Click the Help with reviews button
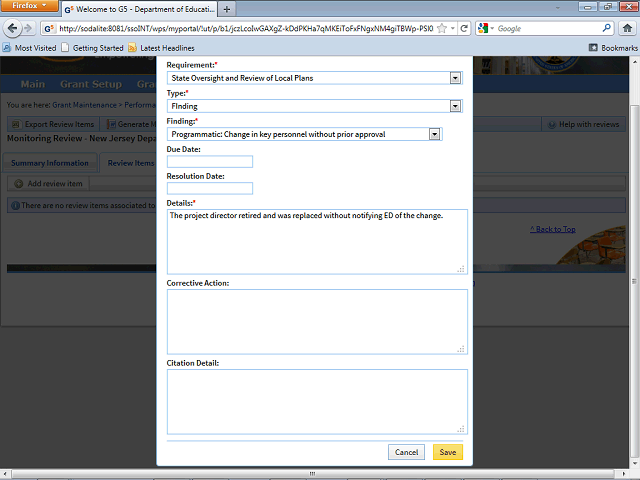Screen dimensions: 640x480 (x=583, y=124)
